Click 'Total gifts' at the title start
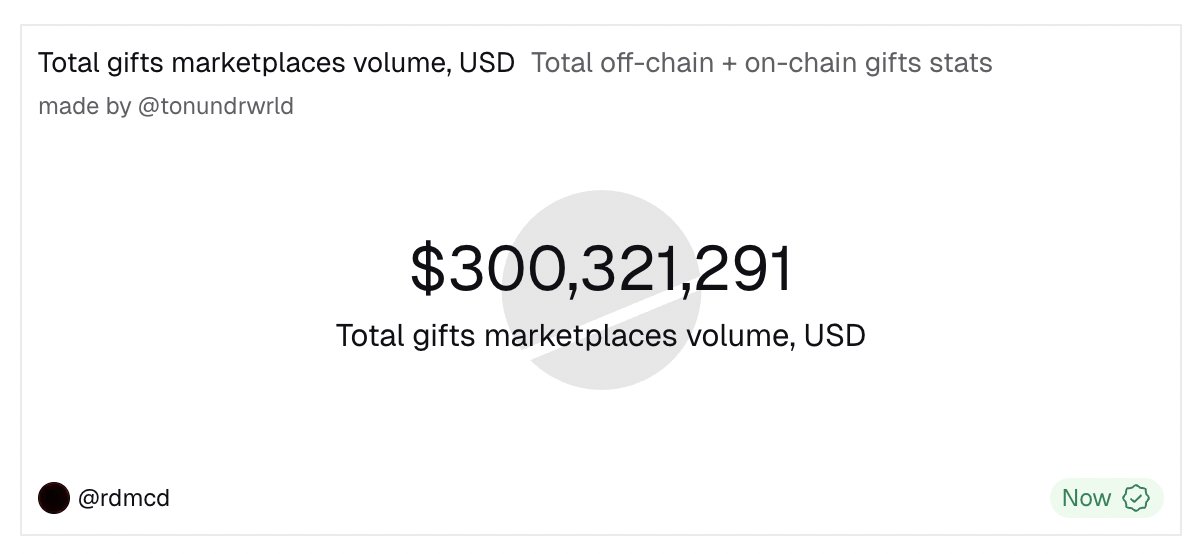This screenshot has height=554, width=1196. coord(100,63)
